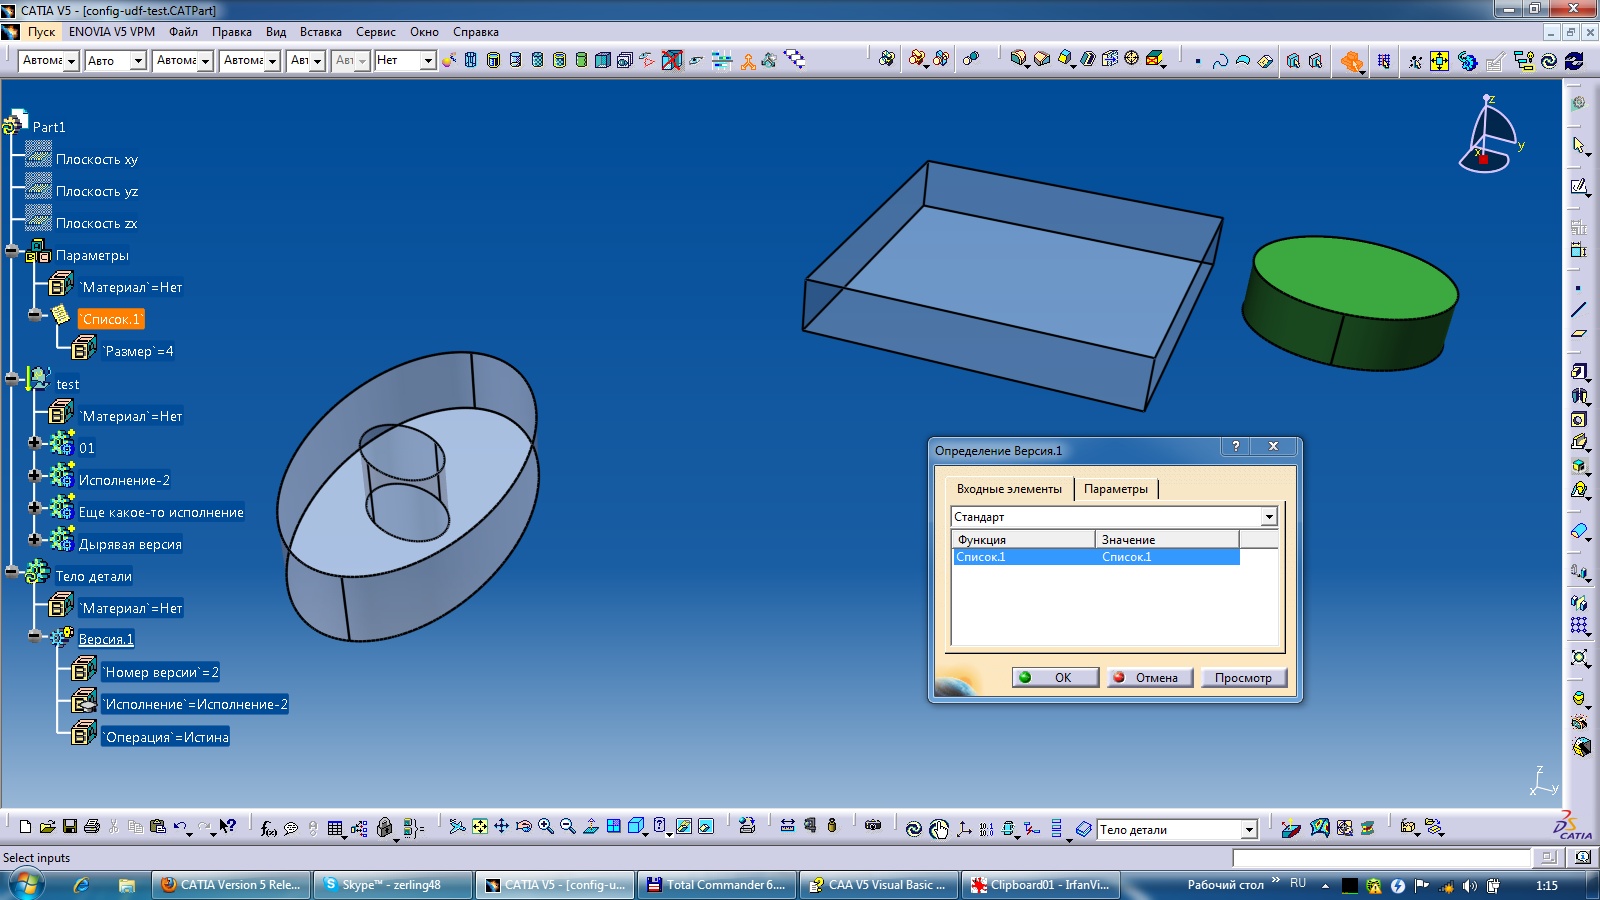Expand the 01 tree node
The width and height of the screenshot is (1600, 900).
tap(34, 442)
